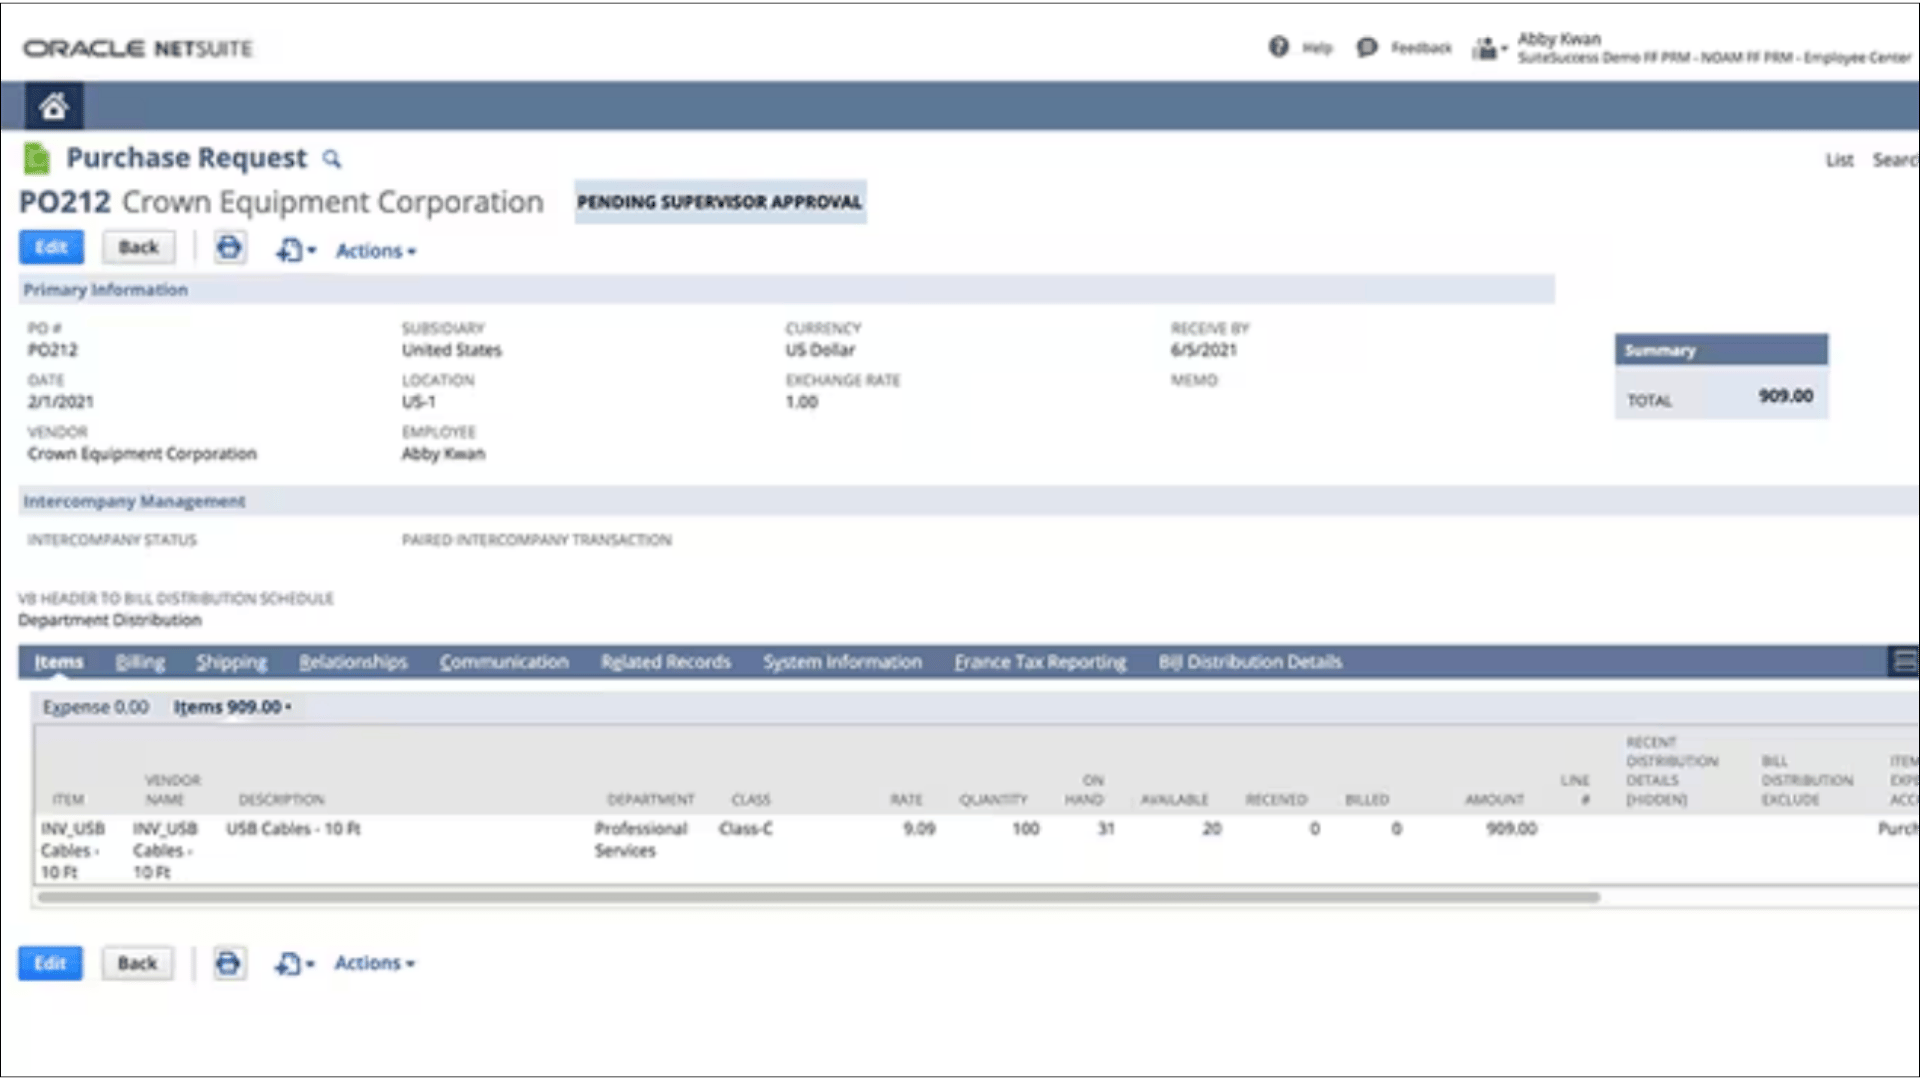Open the top new-document arrow dropdown
Viewport: 1920px width, 1080px height.
(295, 250)
